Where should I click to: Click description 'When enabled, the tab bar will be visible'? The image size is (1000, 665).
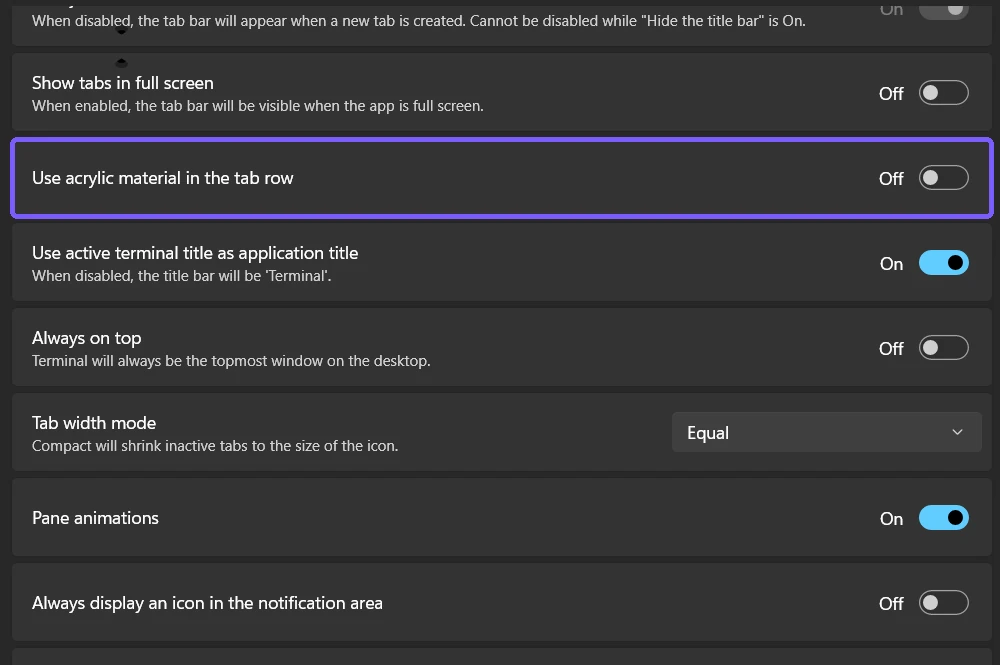(258, 106)
